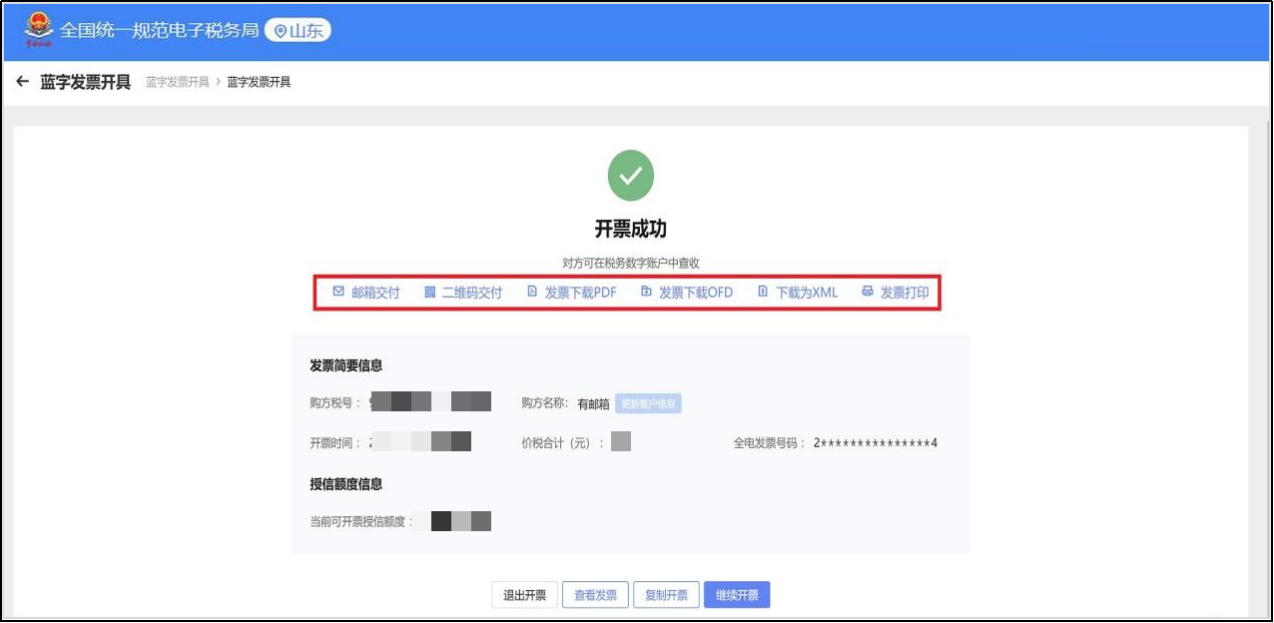Click the 购方名称 label
Viewport: 1274px width, 623px height.
(546, 403)
